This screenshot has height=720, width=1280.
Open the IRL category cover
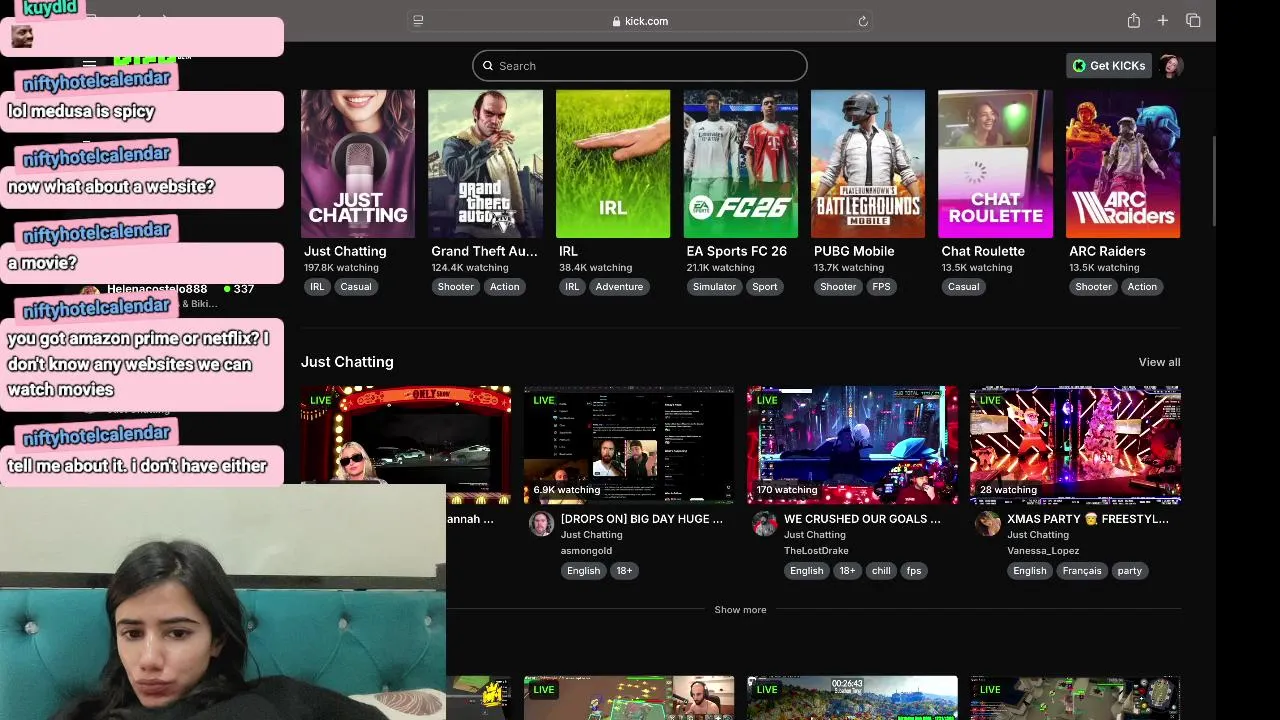(x=613, y=164)
